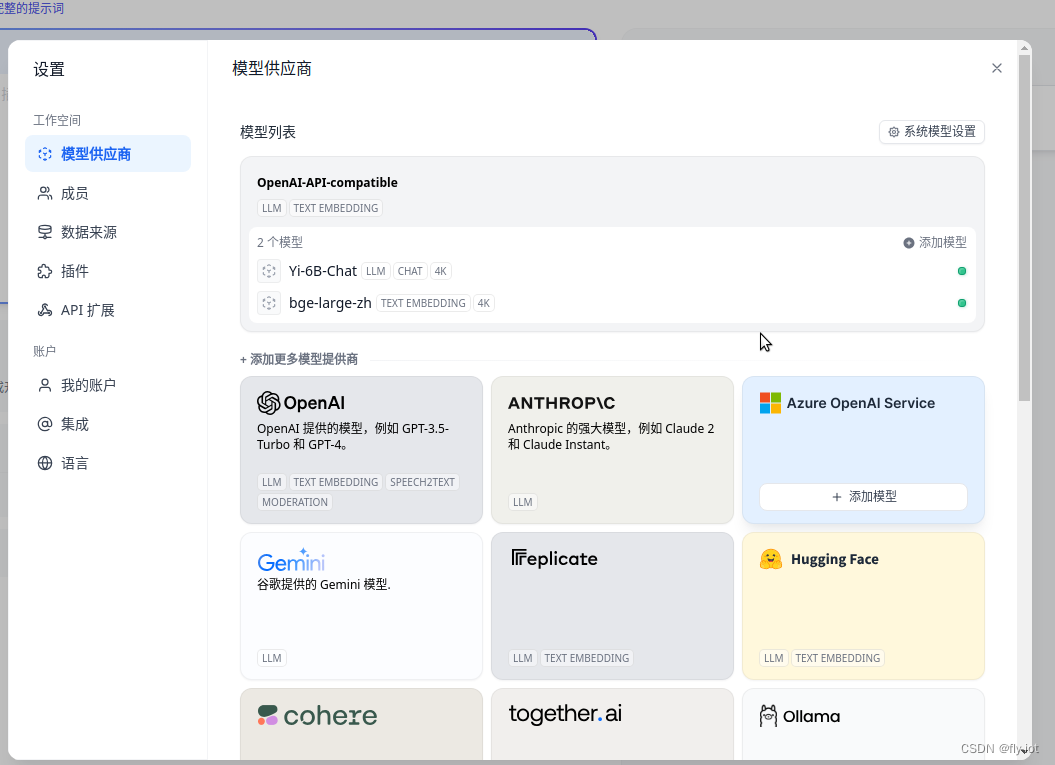Click 添加模型 in OpenAI-API-compatible card

tap(935, 242)
